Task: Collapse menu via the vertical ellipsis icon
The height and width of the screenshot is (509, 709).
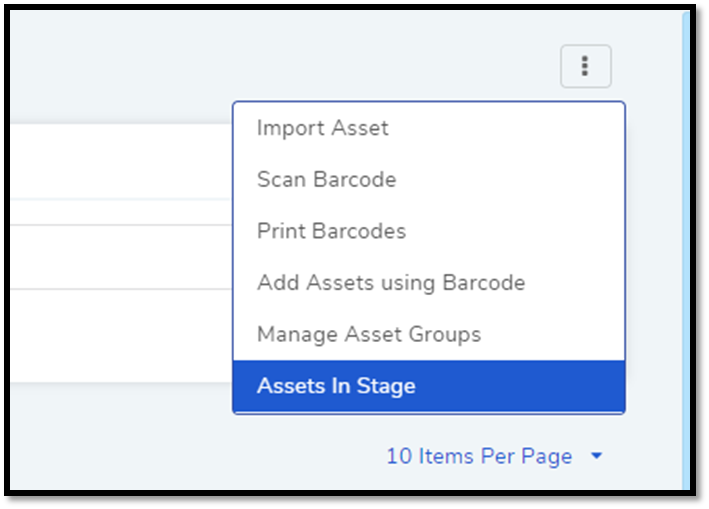Action: click(585, 66)
